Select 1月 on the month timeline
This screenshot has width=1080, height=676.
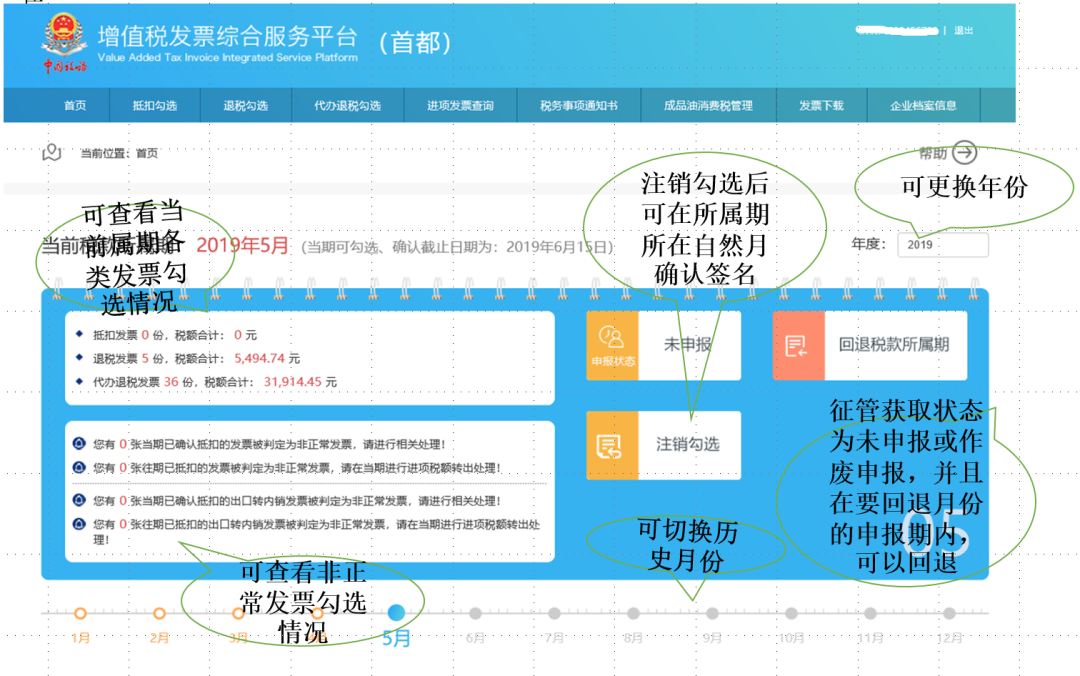pyautogui.click(x=81, y=613)
